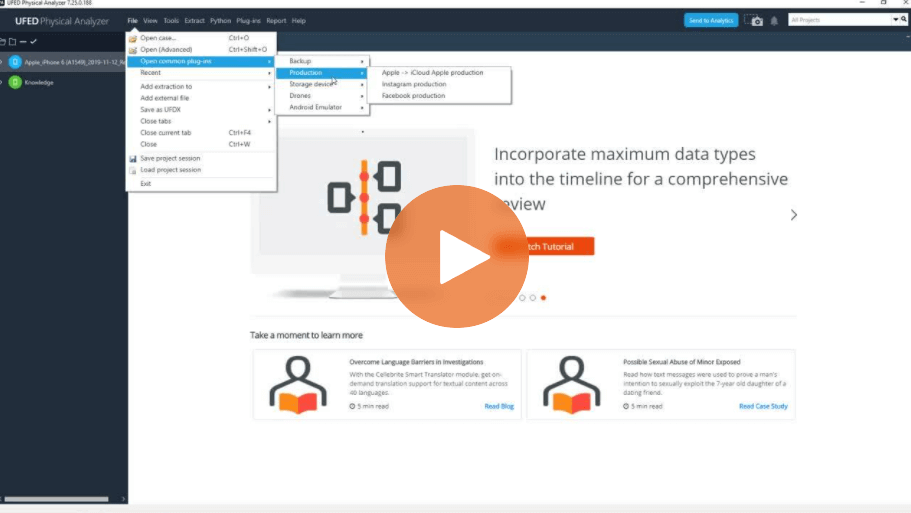Image resolution: width=911 pixels, height=513 pixels.
Task: Open the notifications bell
Action: (774, 20)
